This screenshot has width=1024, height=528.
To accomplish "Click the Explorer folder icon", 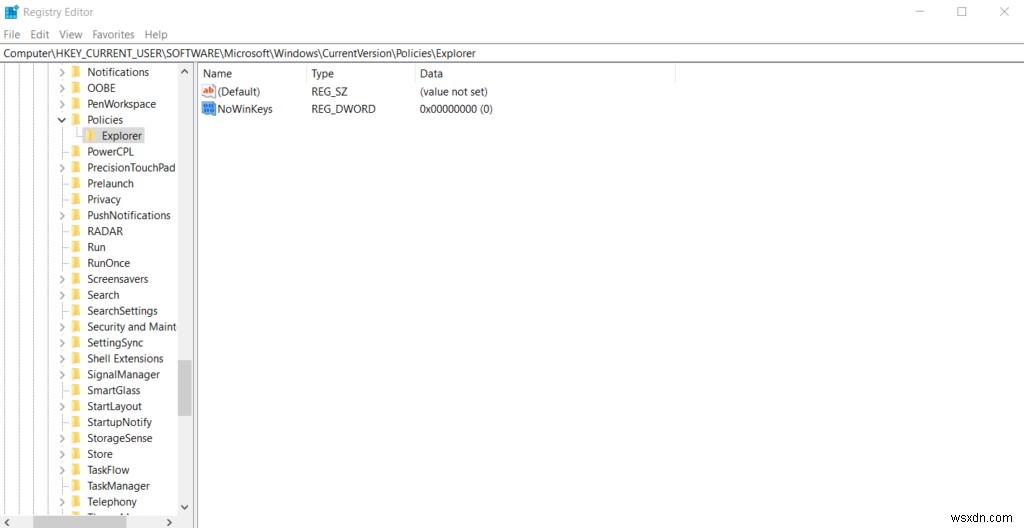I will pyautogui.click(x=91, y=136).
